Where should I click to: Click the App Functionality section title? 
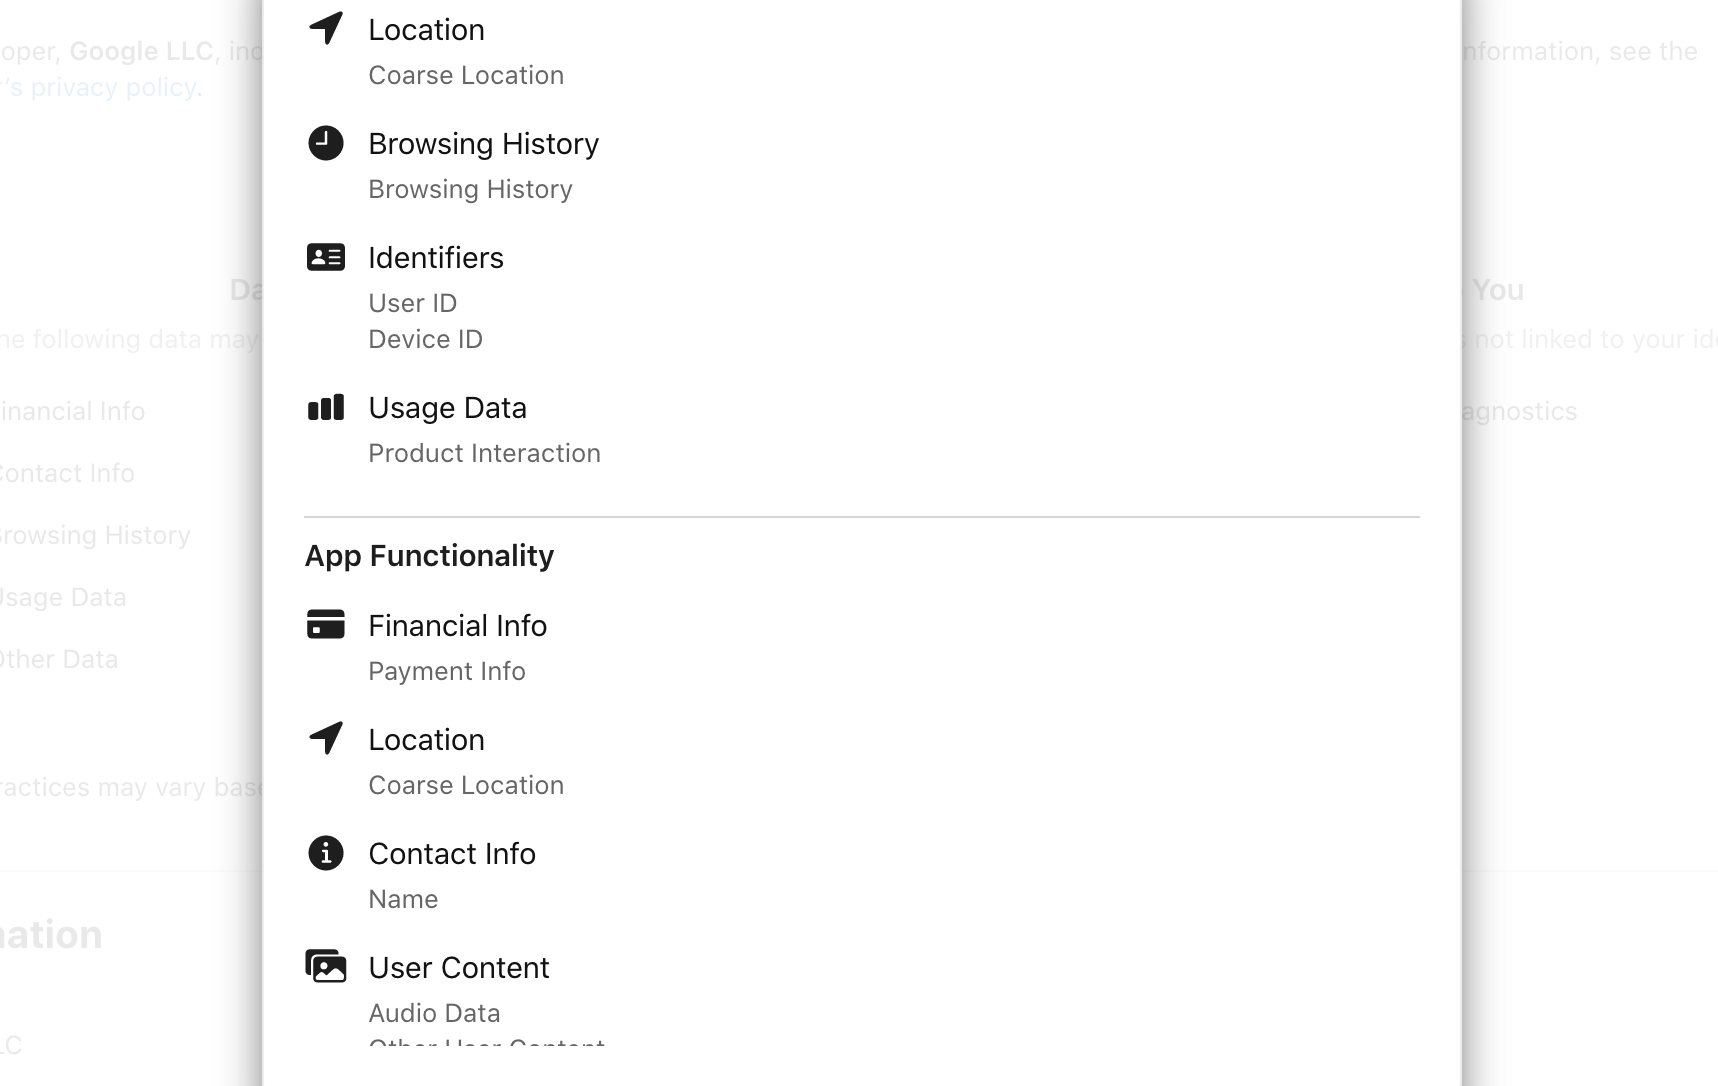(429, 556)
